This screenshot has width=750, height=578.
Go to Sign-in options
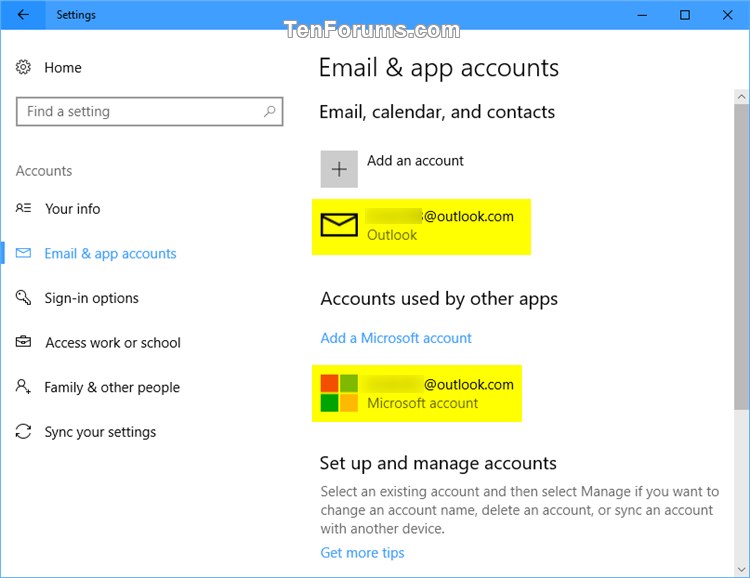coord(91,298)
